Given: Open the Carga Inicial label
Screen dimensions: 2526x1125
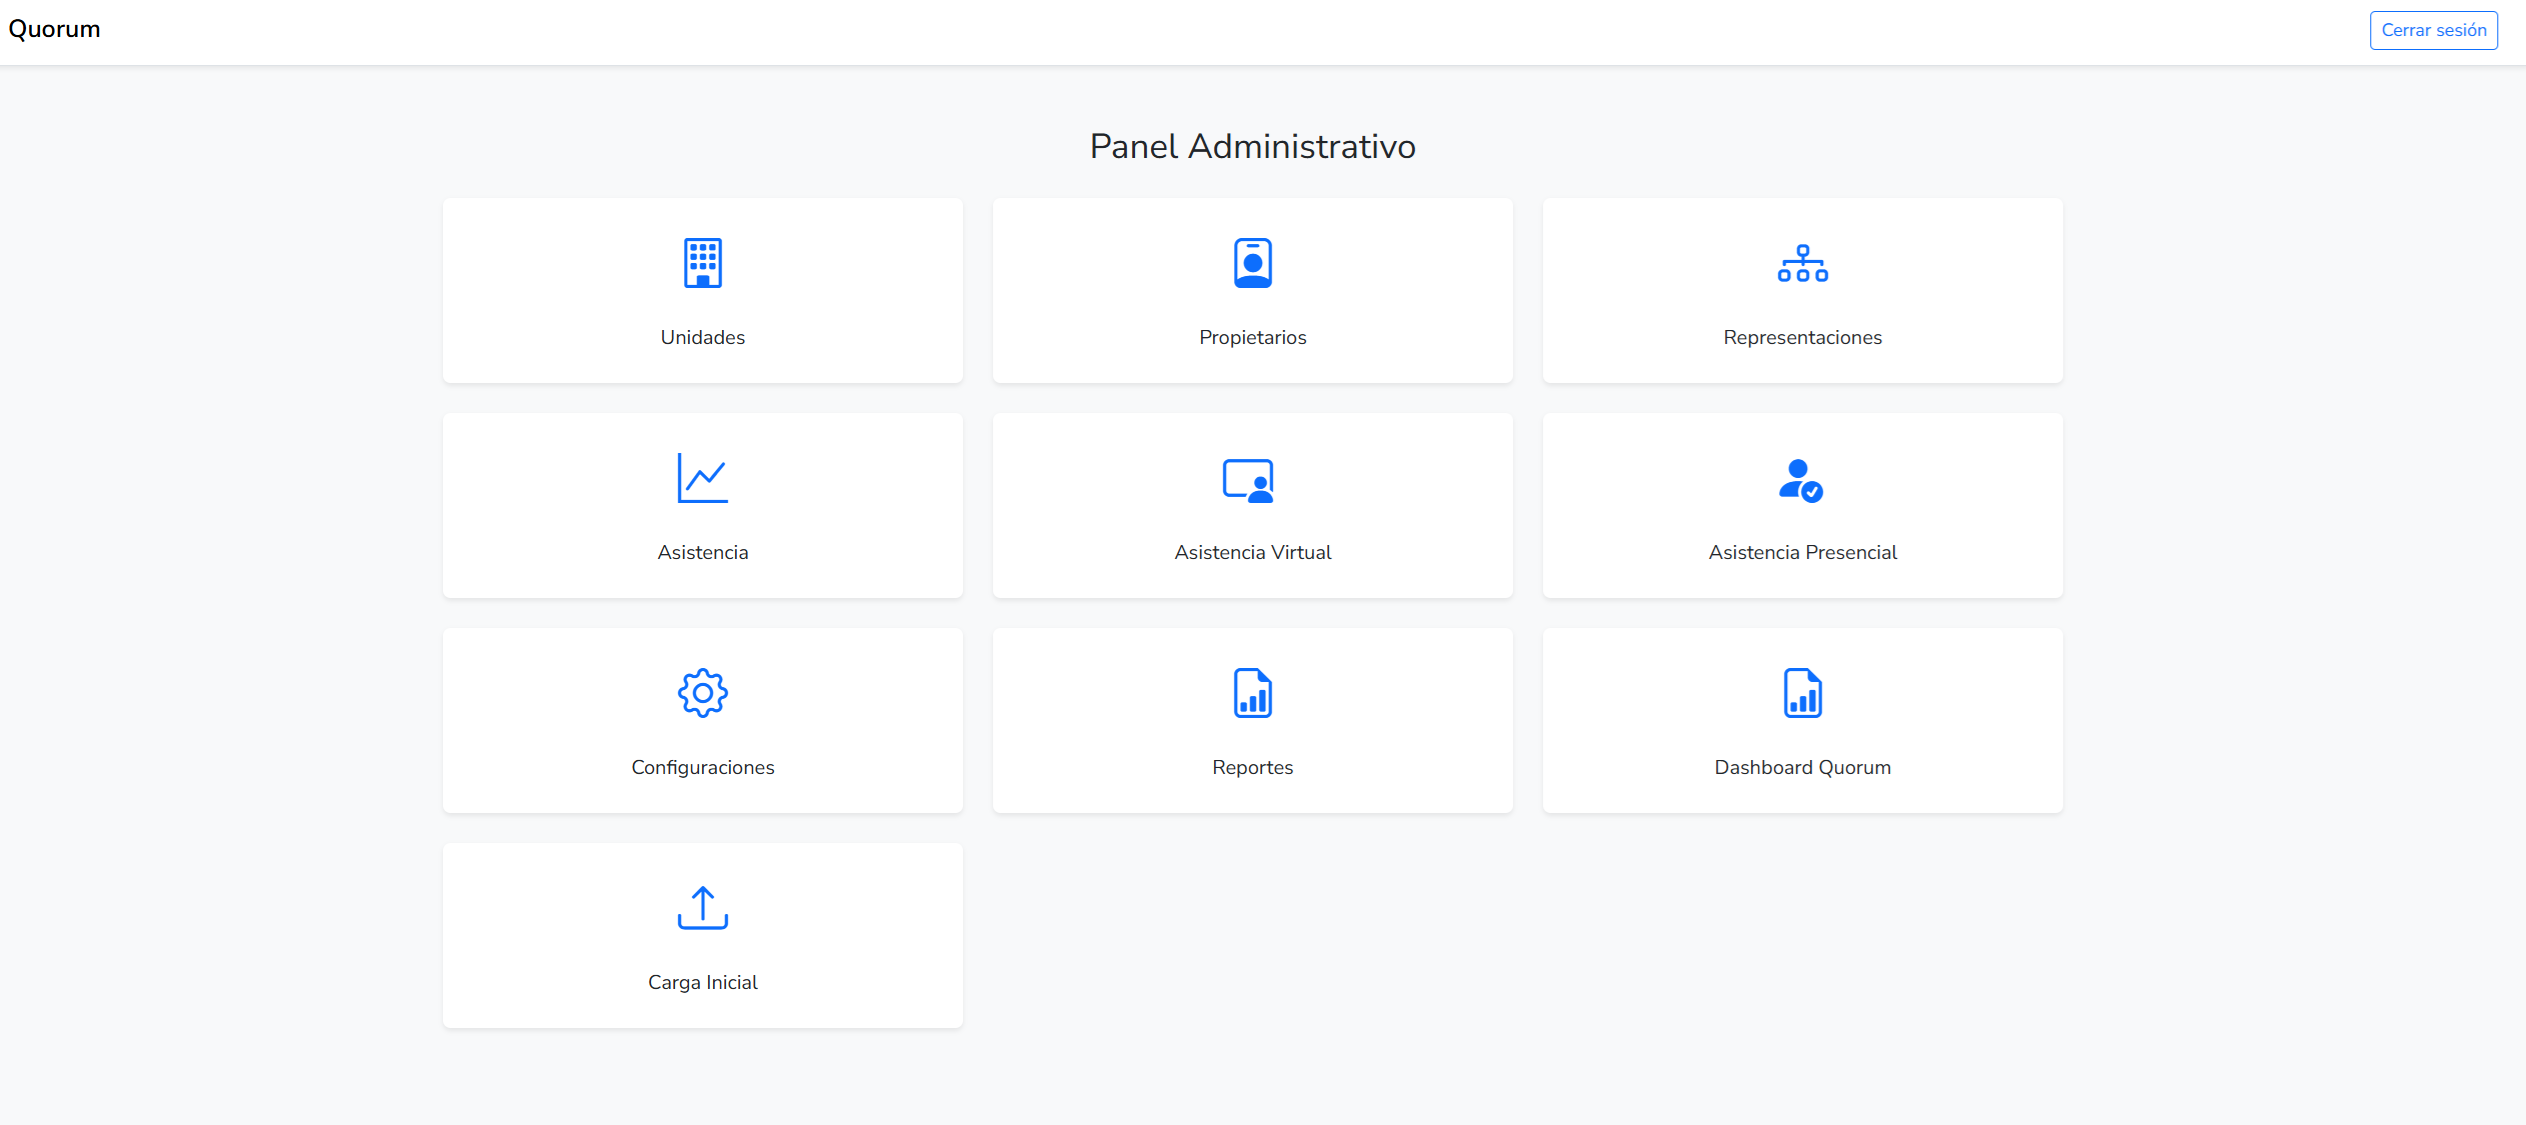Looking at the screenshot, I should coord(702,983).
